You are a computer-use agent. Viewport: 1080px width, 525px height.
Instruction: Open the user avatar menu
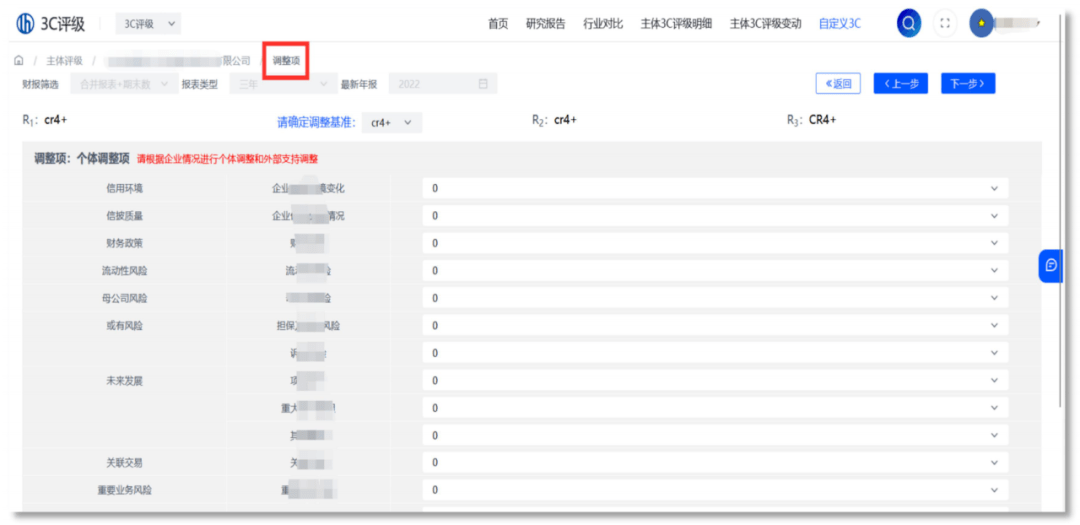pos(981,24)
